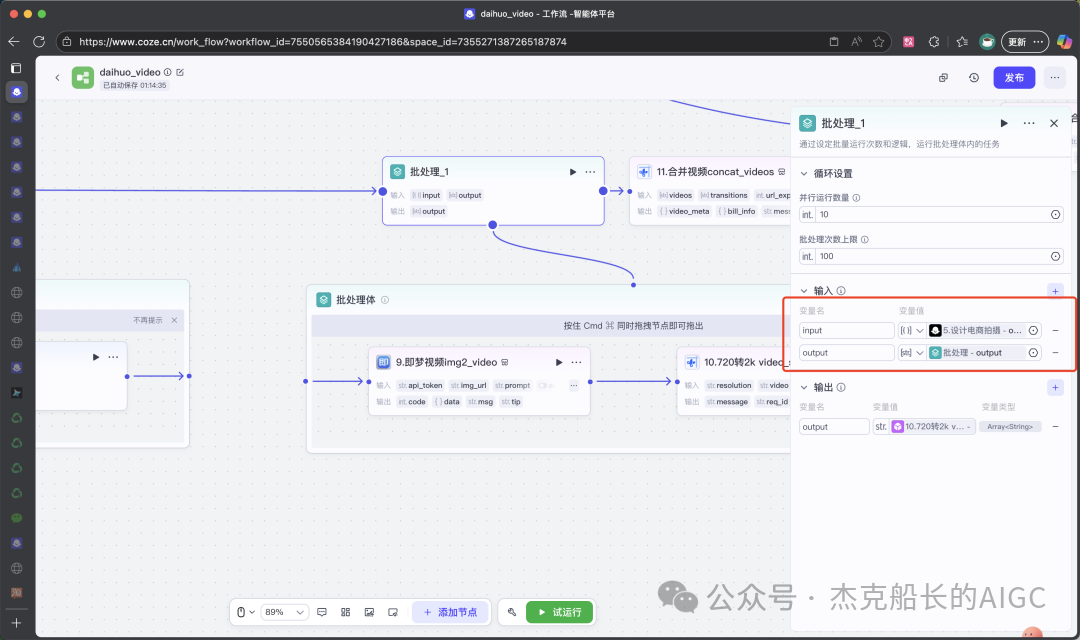Run the 批处理_1 node on canvas

[x=572, y=172]
